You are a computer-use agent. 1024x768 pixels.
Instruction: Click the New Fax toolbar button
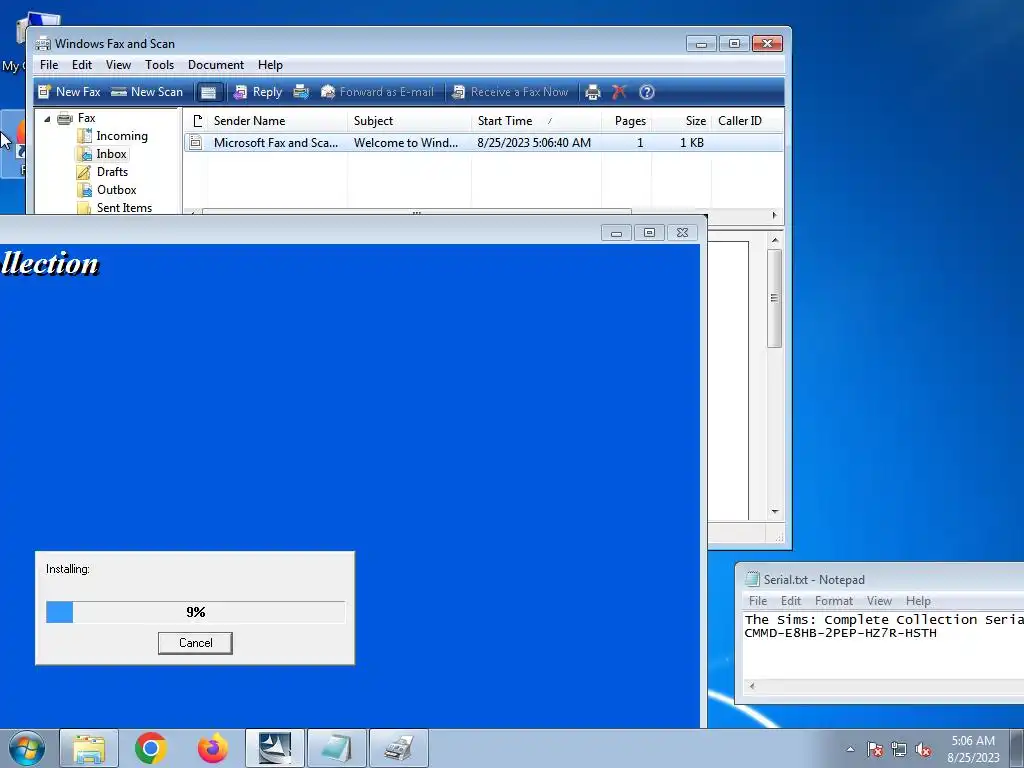tap(69, 92)
